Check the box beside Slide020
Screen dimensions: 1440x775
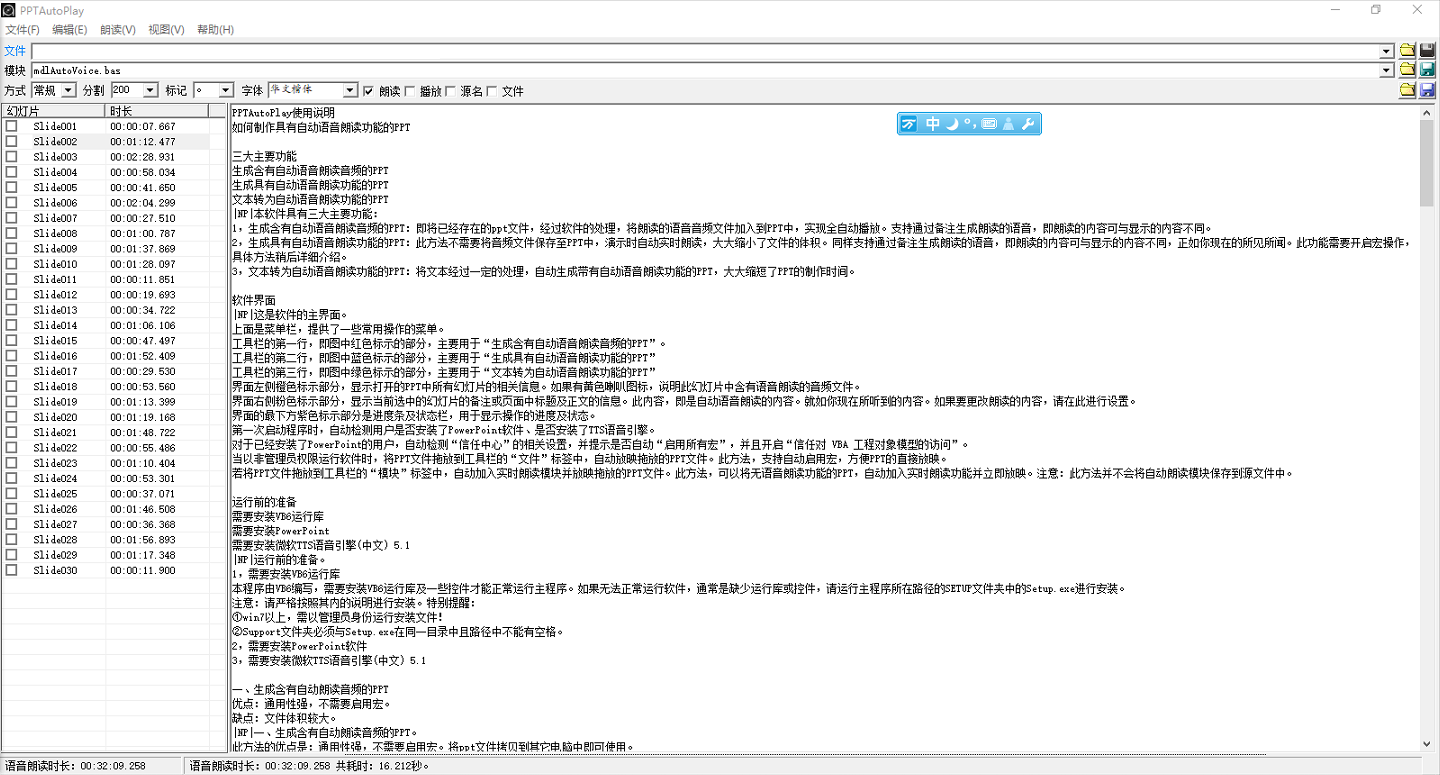coord(11,417)
